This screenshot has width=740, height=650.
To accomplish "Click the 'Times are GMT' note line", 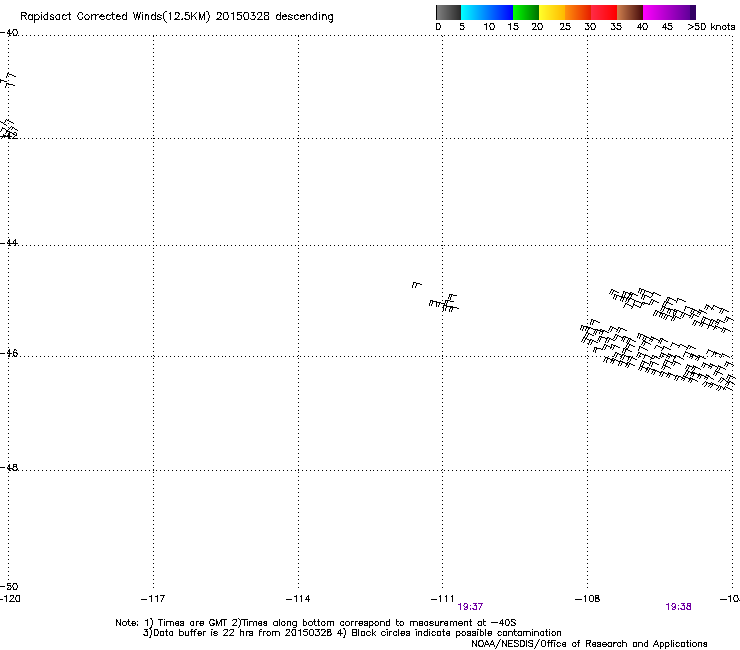I will pyautogui.click(x=315, y=623).
